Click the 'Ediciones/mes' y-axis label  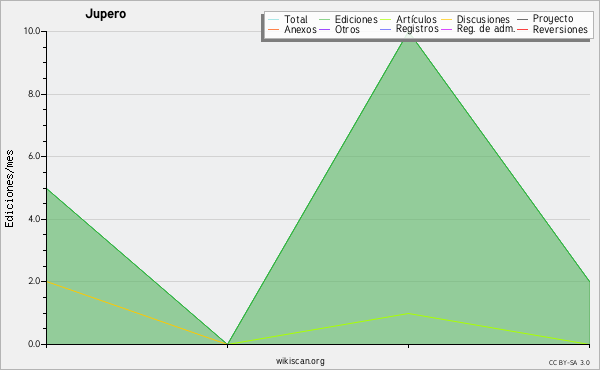click(x=9, y=189)
